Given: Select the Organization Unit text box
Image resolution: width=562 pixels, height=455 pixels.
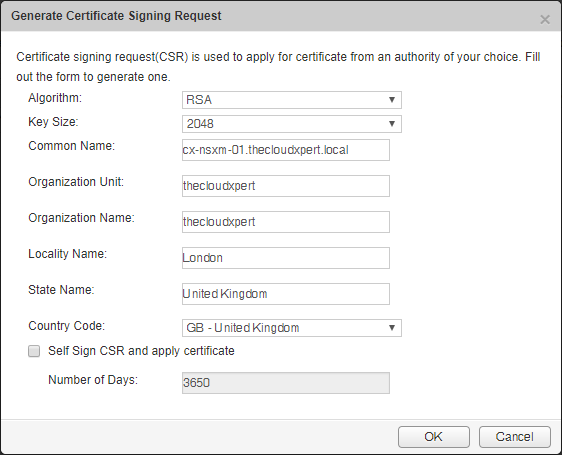Looking at the screenshot, I should click(x=286, y=186).
